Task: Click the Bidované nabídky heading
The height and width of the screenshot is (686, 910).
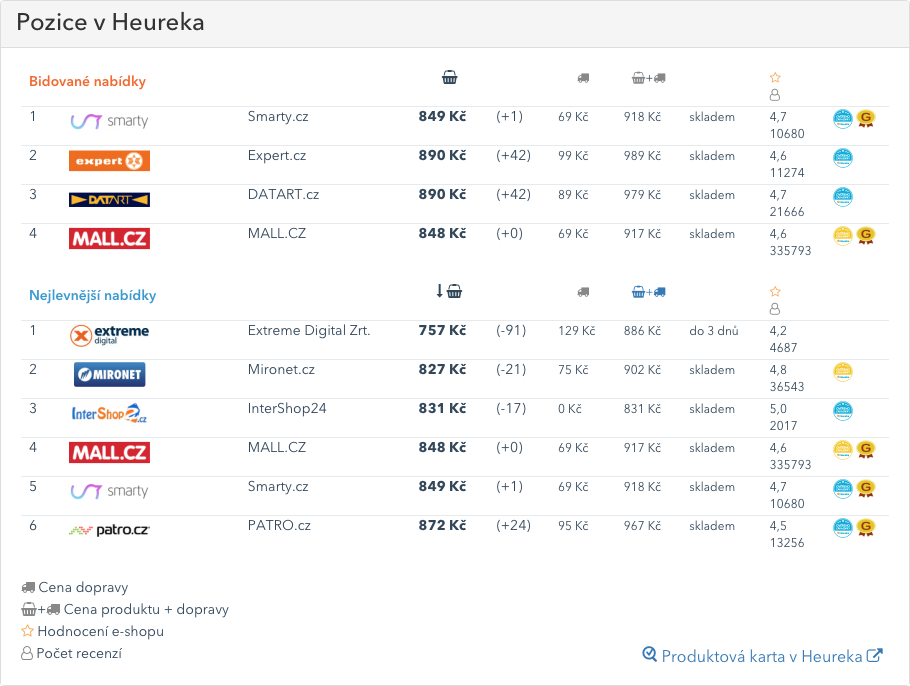Action: tap(88, 81)
